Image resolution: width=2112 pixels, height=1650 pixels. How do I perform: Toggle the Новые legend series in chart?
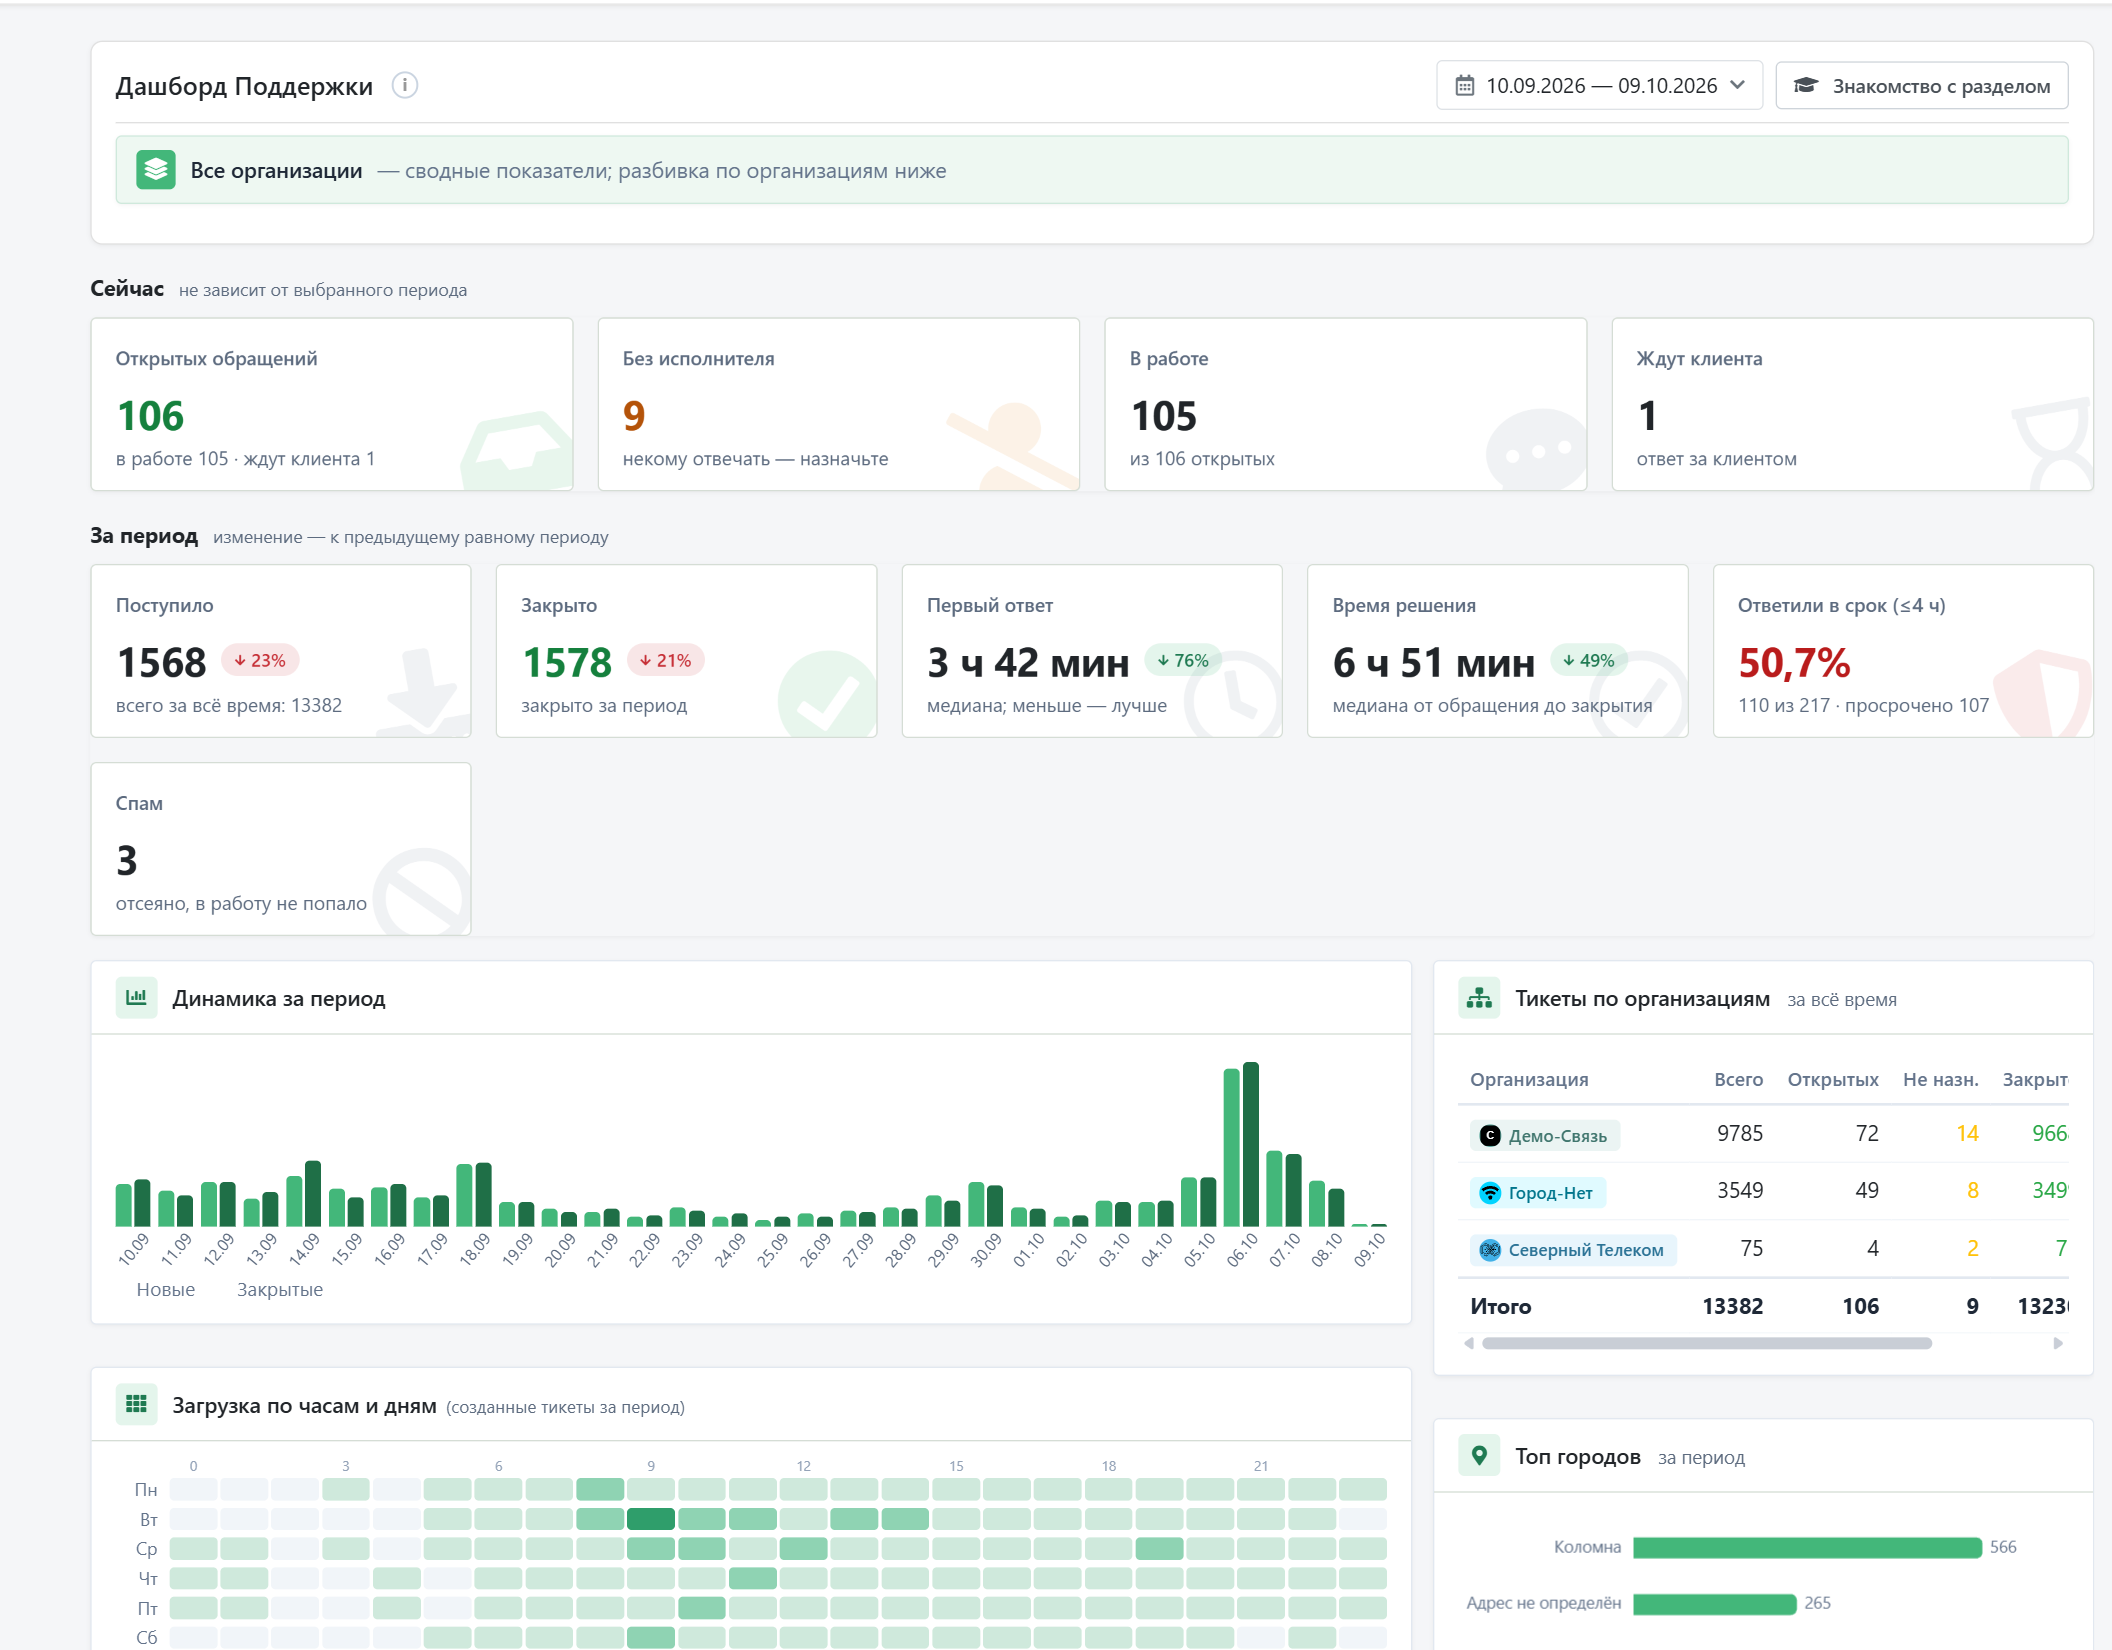tap(165, 1289)
